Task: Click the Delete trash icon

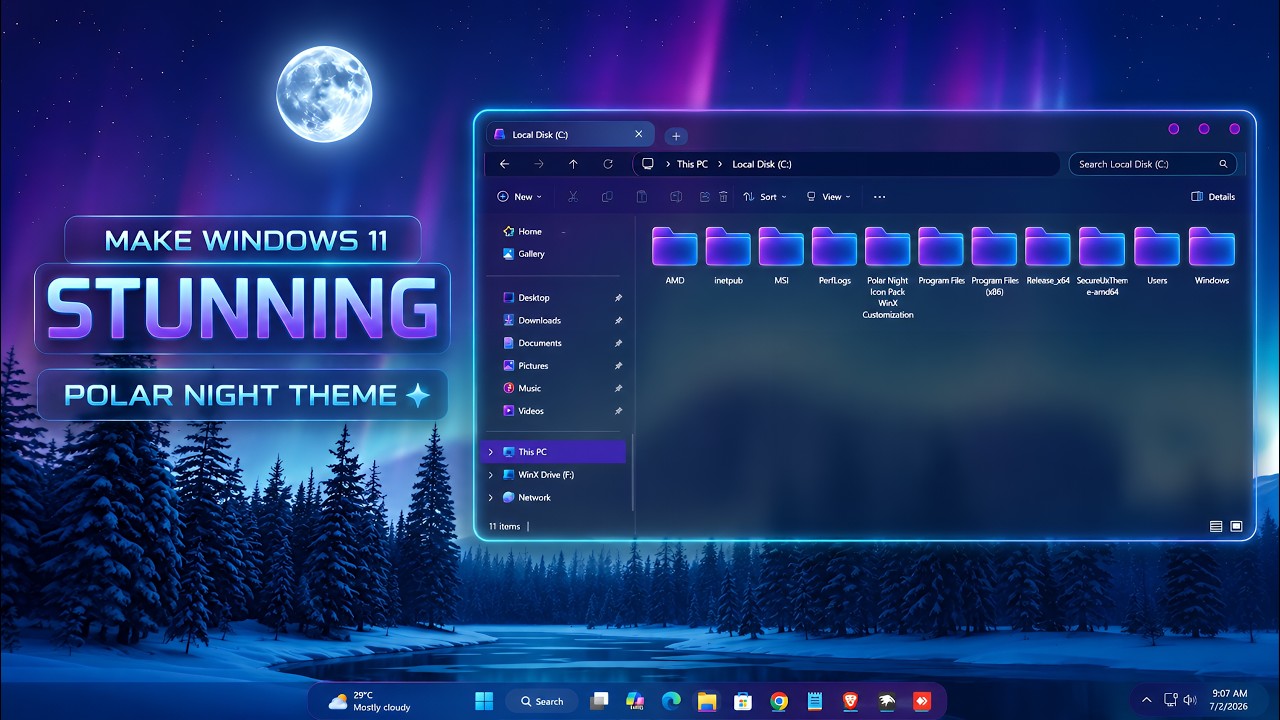Action: 723,197
